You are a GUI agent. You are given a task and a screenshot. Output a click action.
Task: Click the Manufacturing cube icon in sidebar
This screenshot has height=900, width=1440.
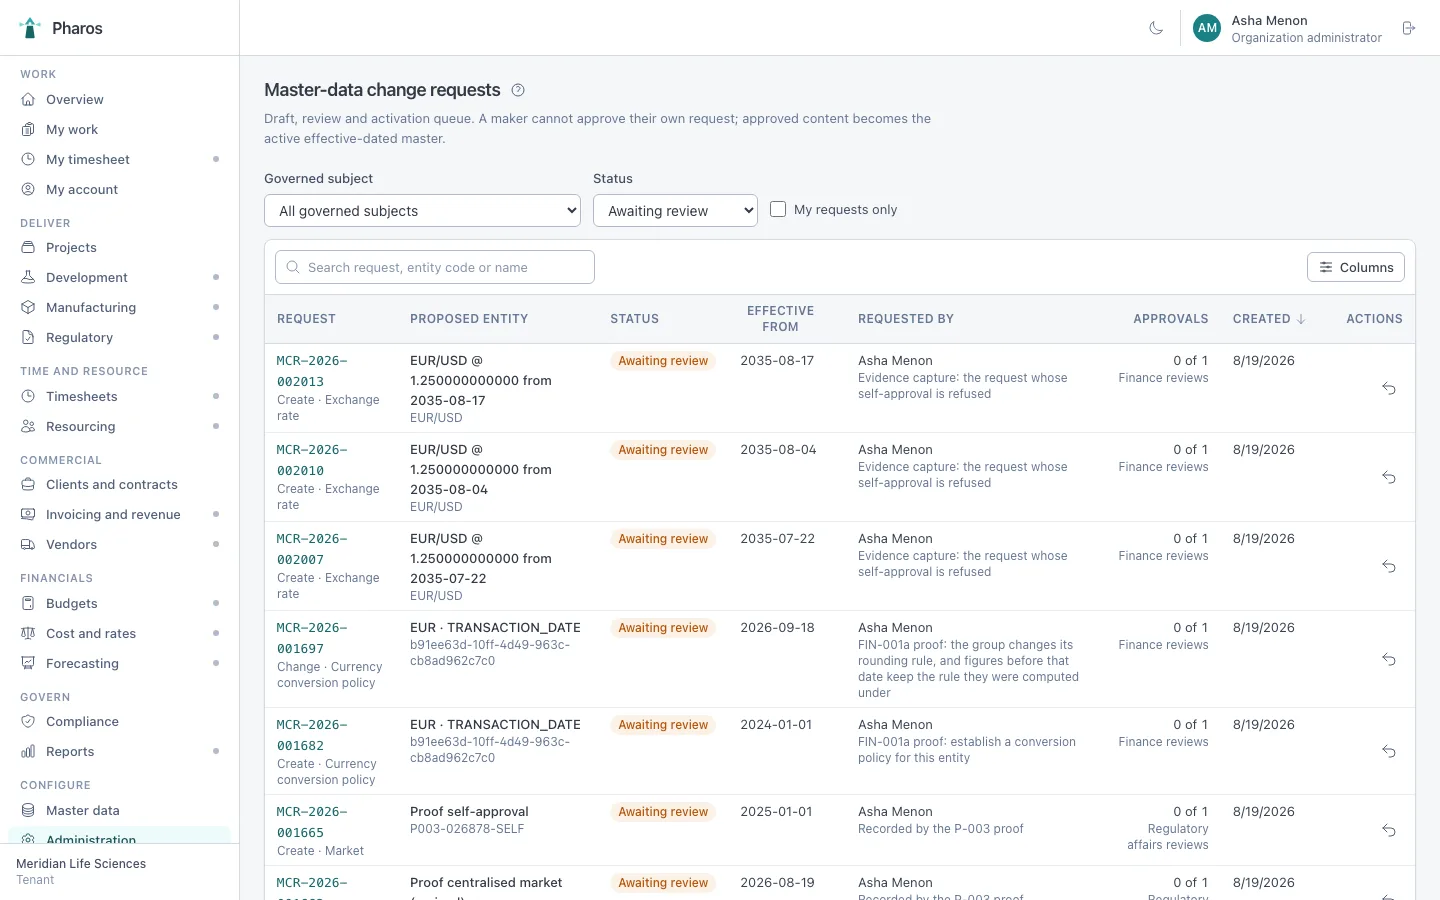click(x=28, y=307)
